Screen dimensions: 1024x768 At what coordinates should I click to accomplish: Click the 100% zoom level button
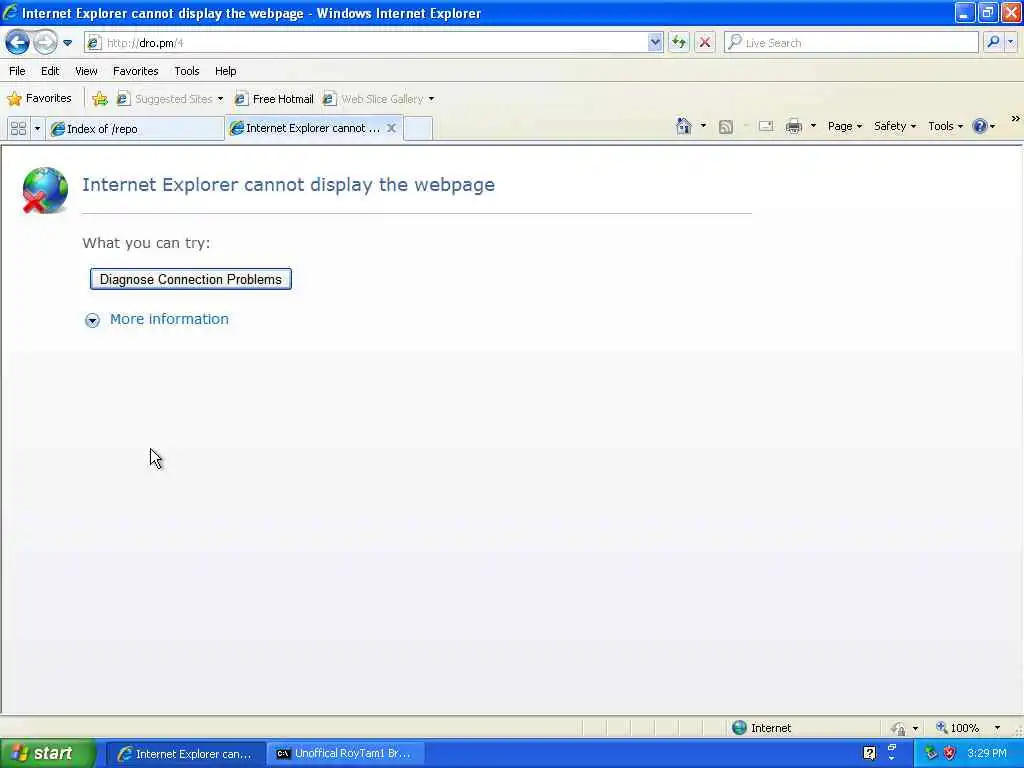pos(957,728)
